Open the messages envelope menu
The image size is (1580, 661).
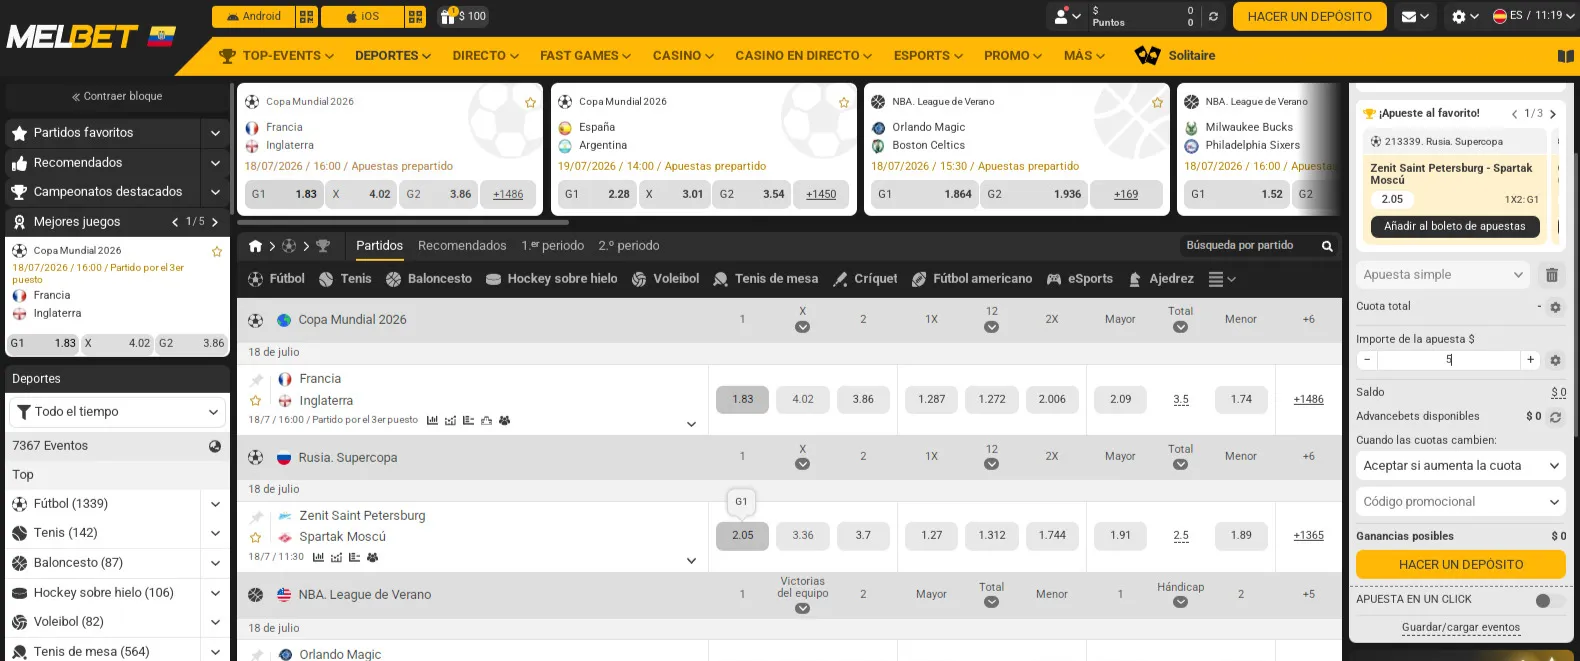pyautogui.click(x=1415, y=16)
